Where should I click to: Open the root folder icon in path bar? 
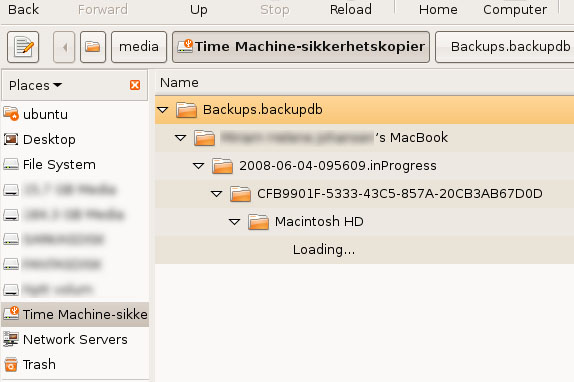(x=93, y=47)
